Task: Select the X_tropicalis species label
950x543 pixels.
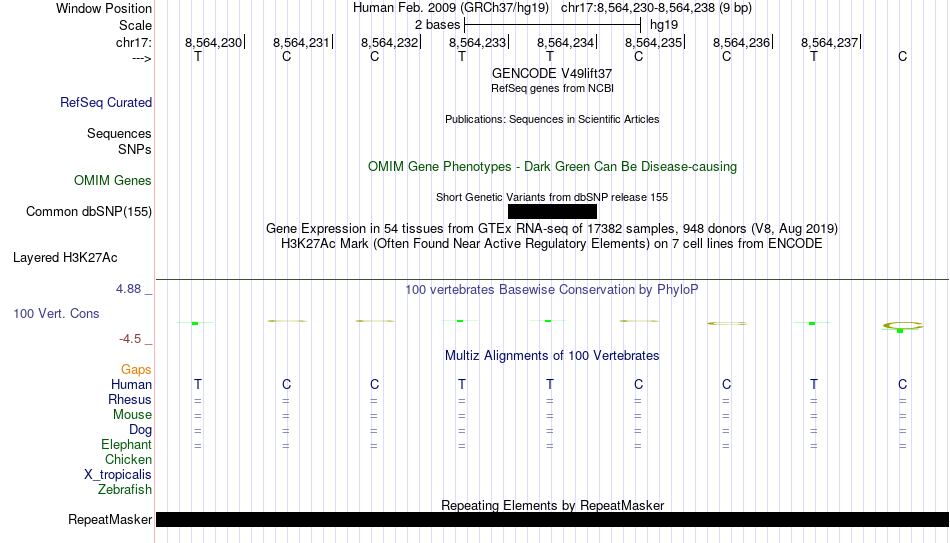Action: [x=118, y=475]
